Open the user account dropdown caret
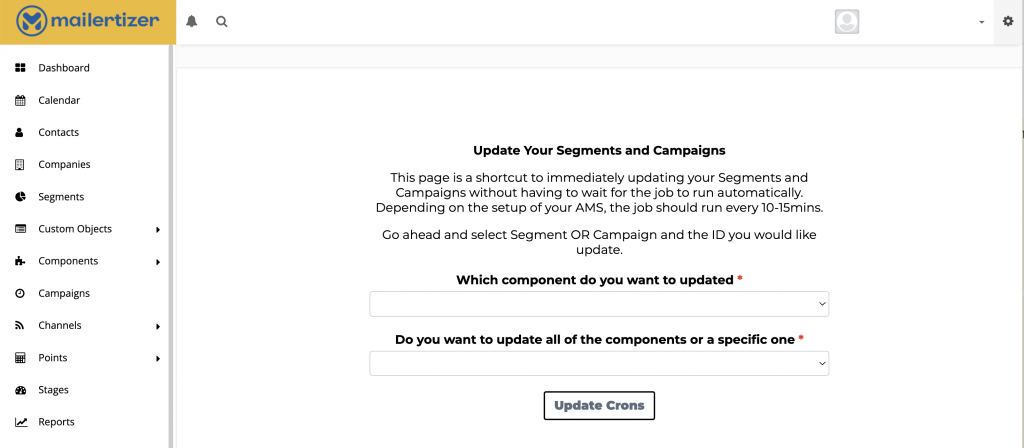 (x=981, y=22)
